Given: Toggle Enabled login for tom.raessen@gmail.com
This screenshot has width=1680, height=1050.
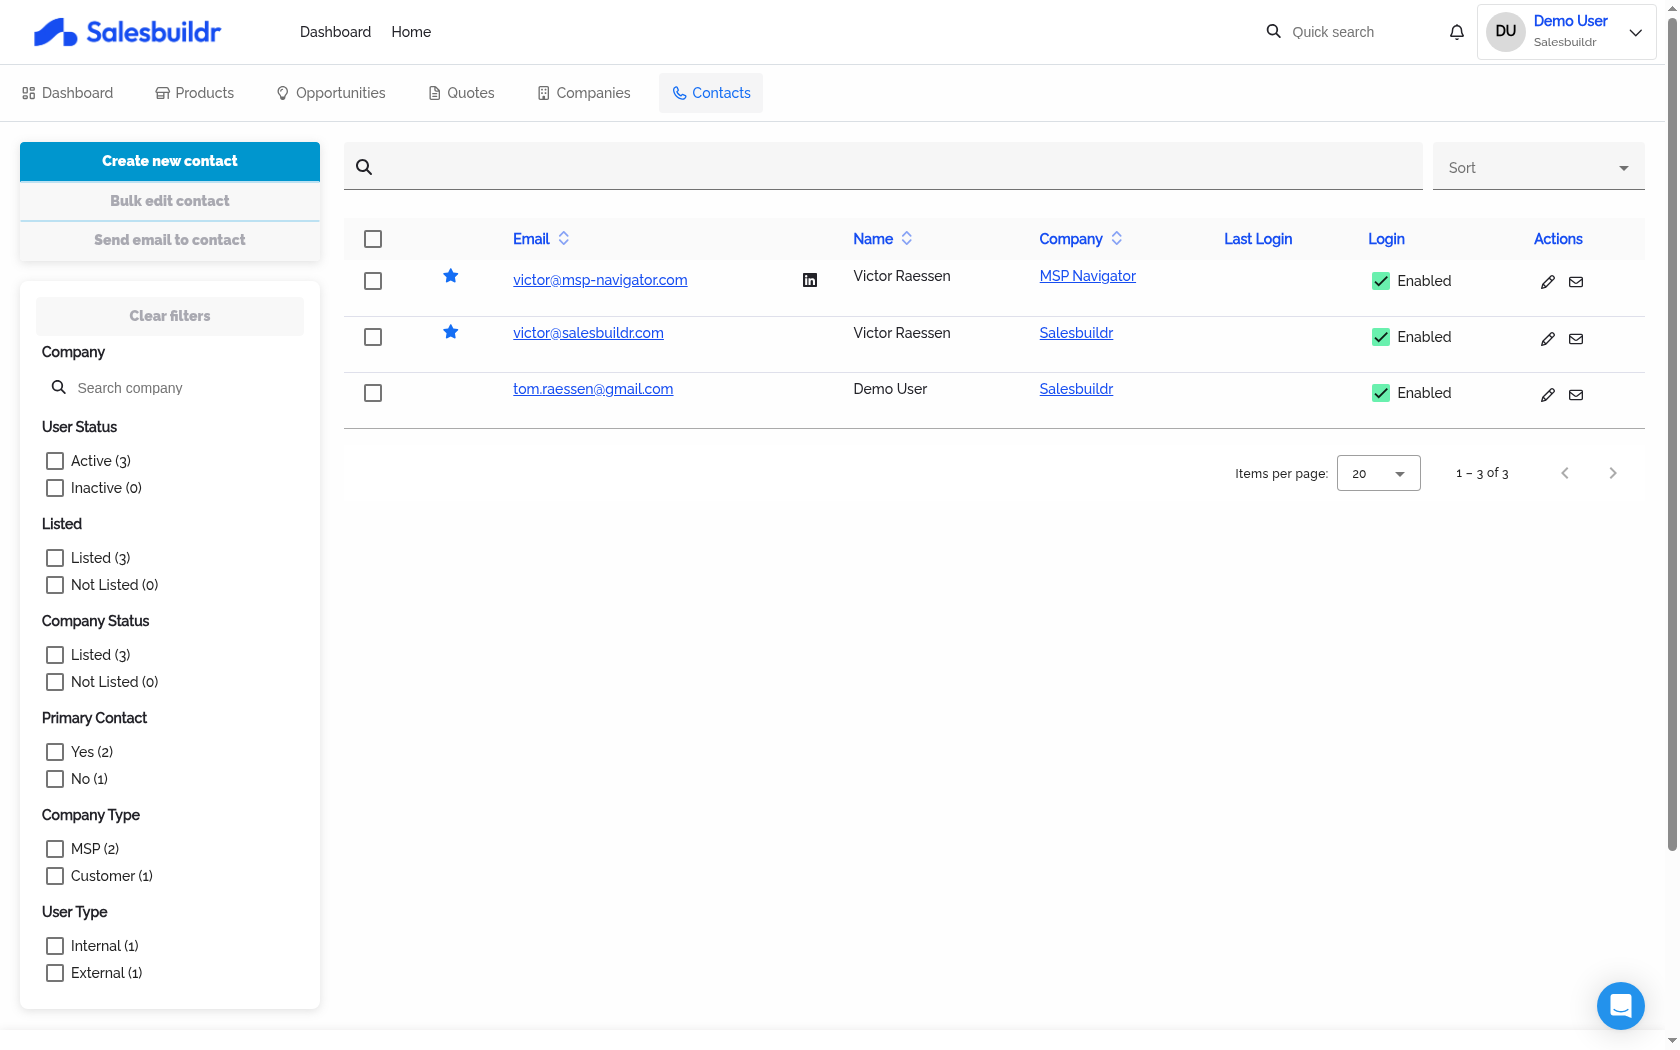Looking at the screenshot, I should [1381, 393].
